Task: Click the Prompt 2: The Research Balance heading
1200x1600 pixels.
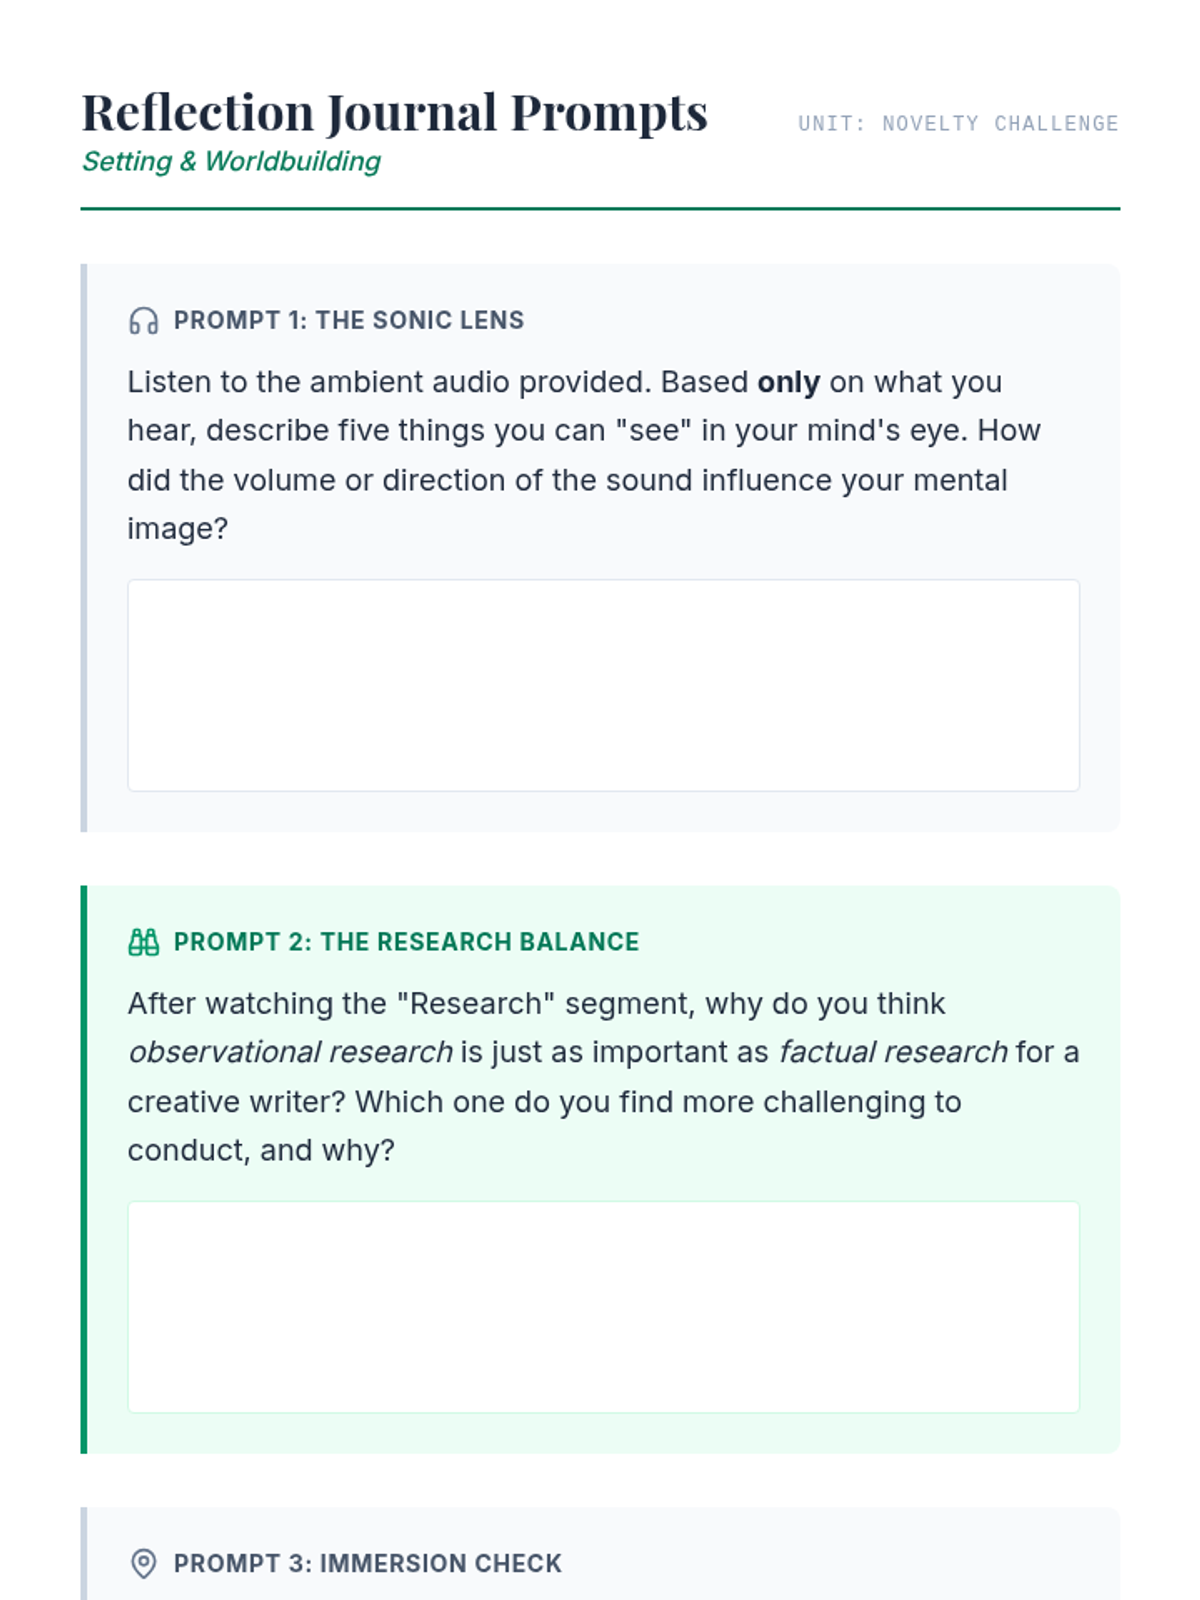Action: (406, 942)
